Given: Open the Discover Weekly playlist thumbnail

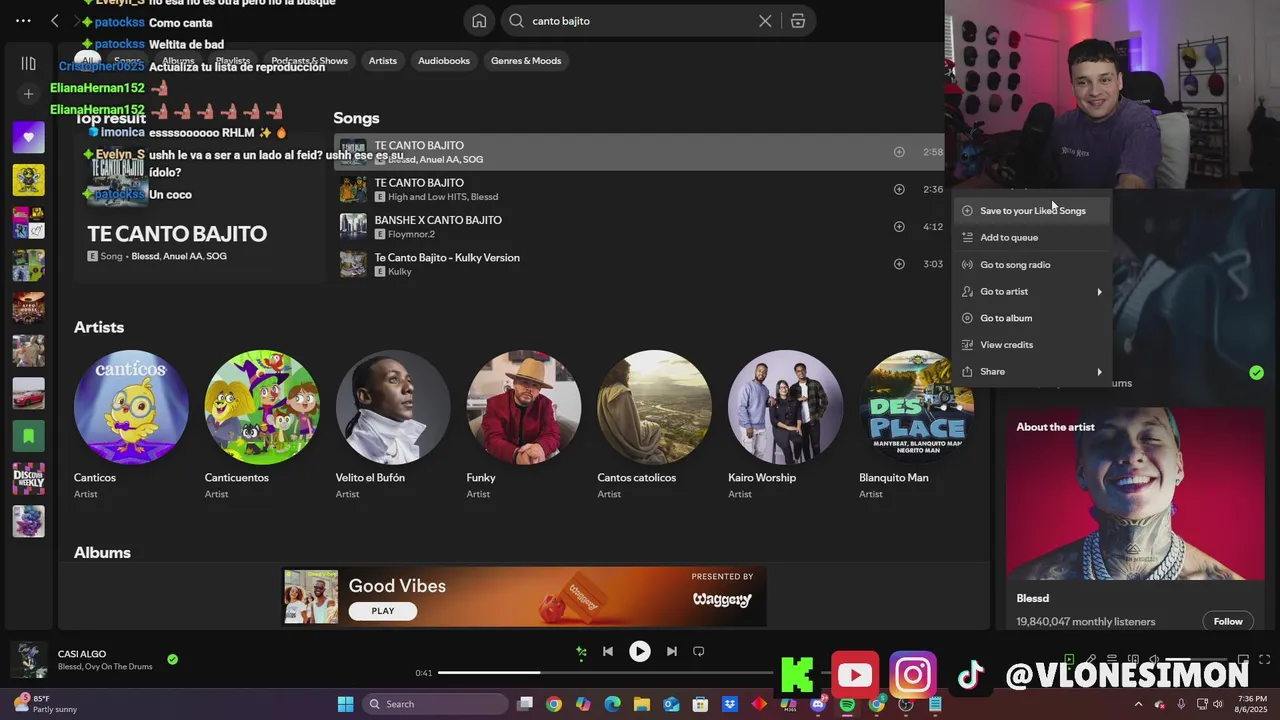Looking at the screenshot, I should [x=28, y=479].
